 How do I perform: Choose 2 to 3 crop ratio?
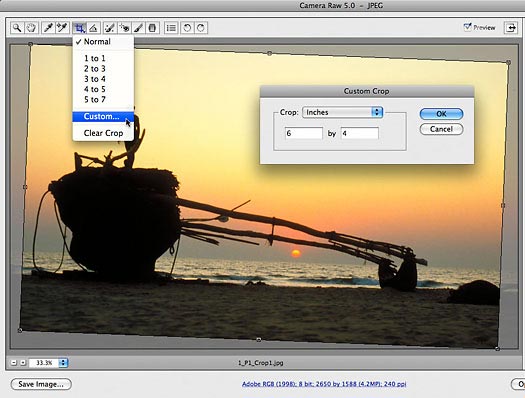tap(103, 69)
